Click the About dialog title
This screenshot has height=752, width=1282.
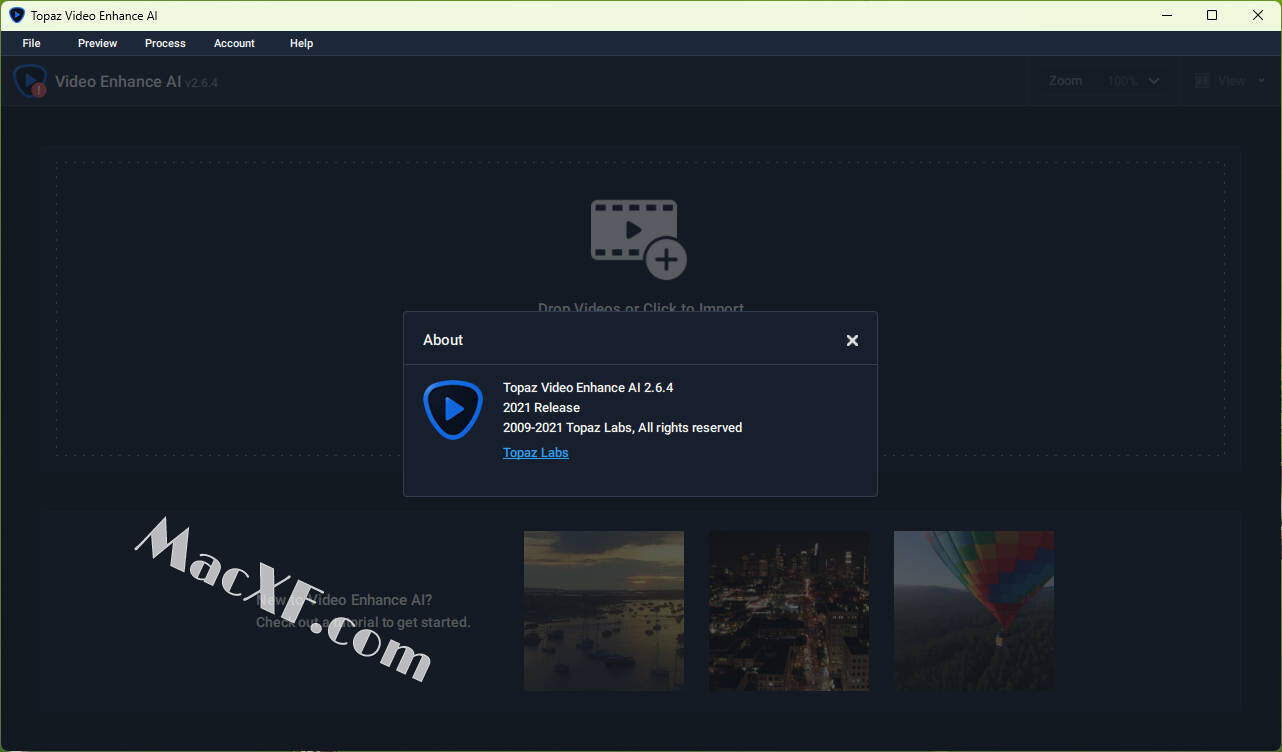[x=443, y=340]
